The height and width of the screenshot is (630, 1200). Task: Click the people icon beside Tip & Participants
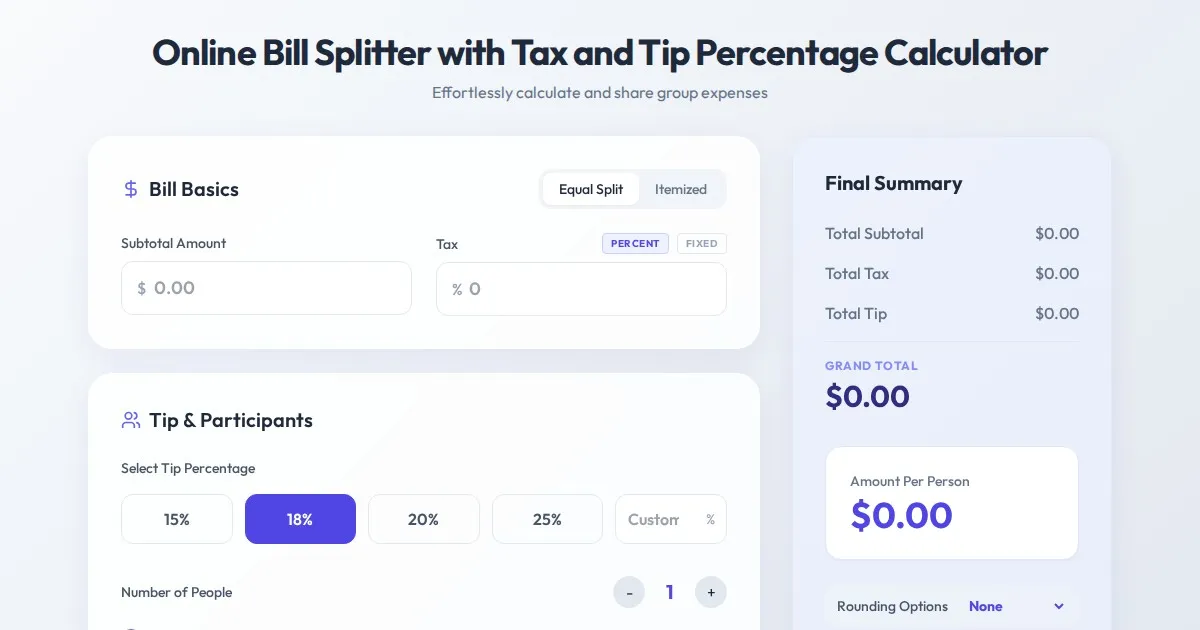131,420
